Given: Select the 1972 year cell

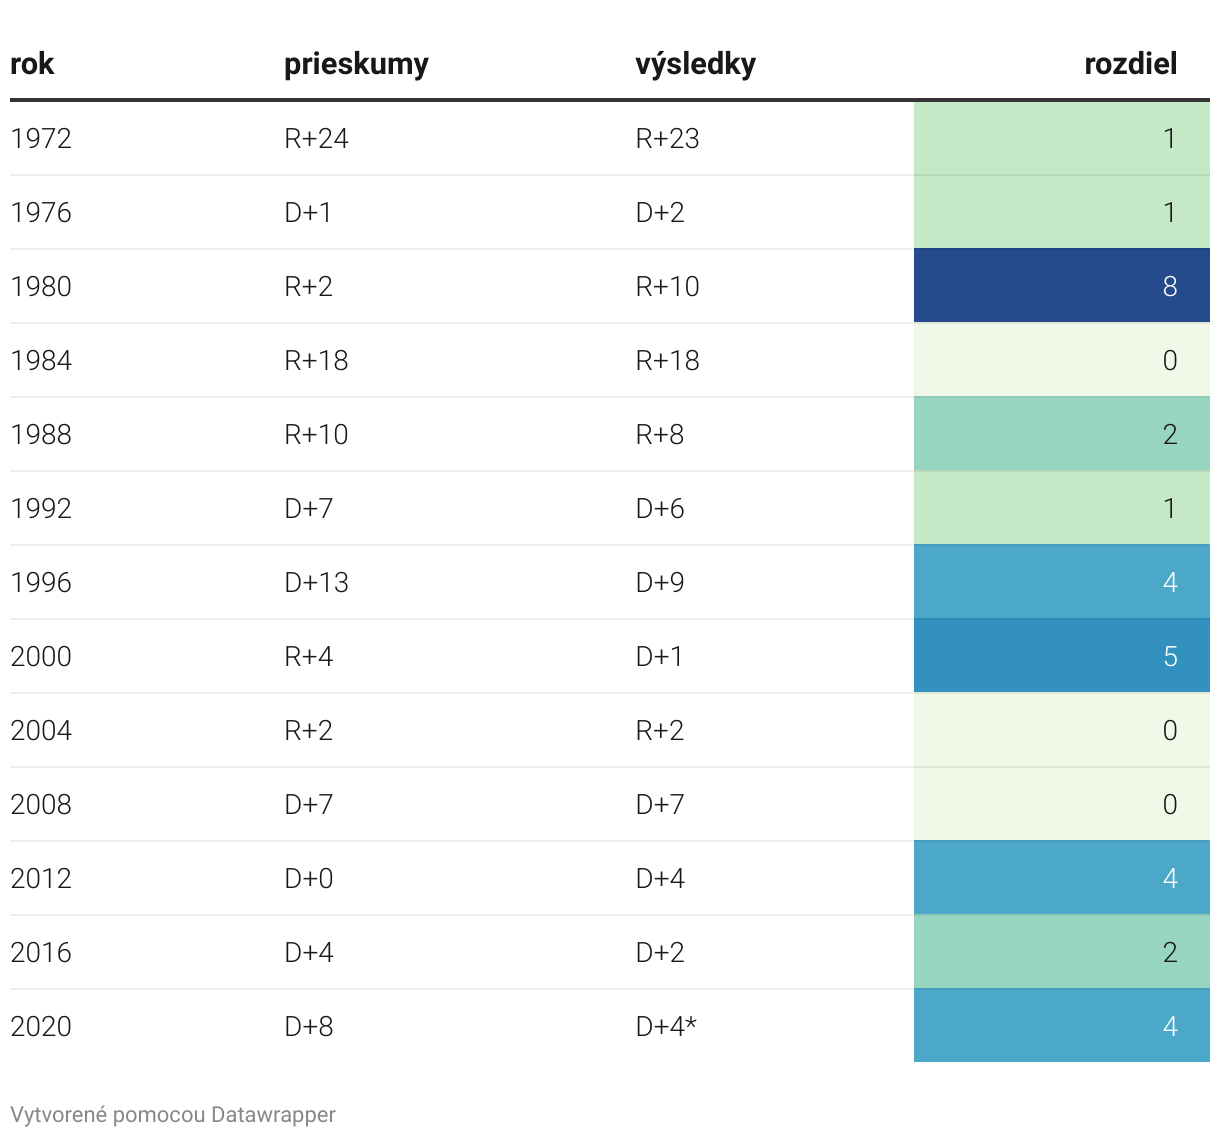Looking at the screenshot, I should [x=41, y=138].
